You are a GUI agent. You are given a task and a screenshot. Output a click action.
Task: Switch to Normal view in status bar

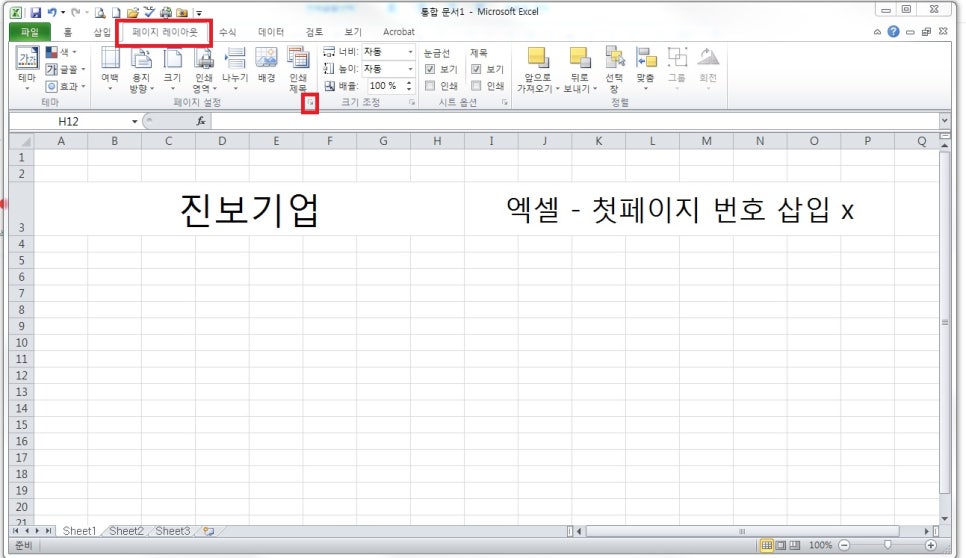click(x=766, y=545)
